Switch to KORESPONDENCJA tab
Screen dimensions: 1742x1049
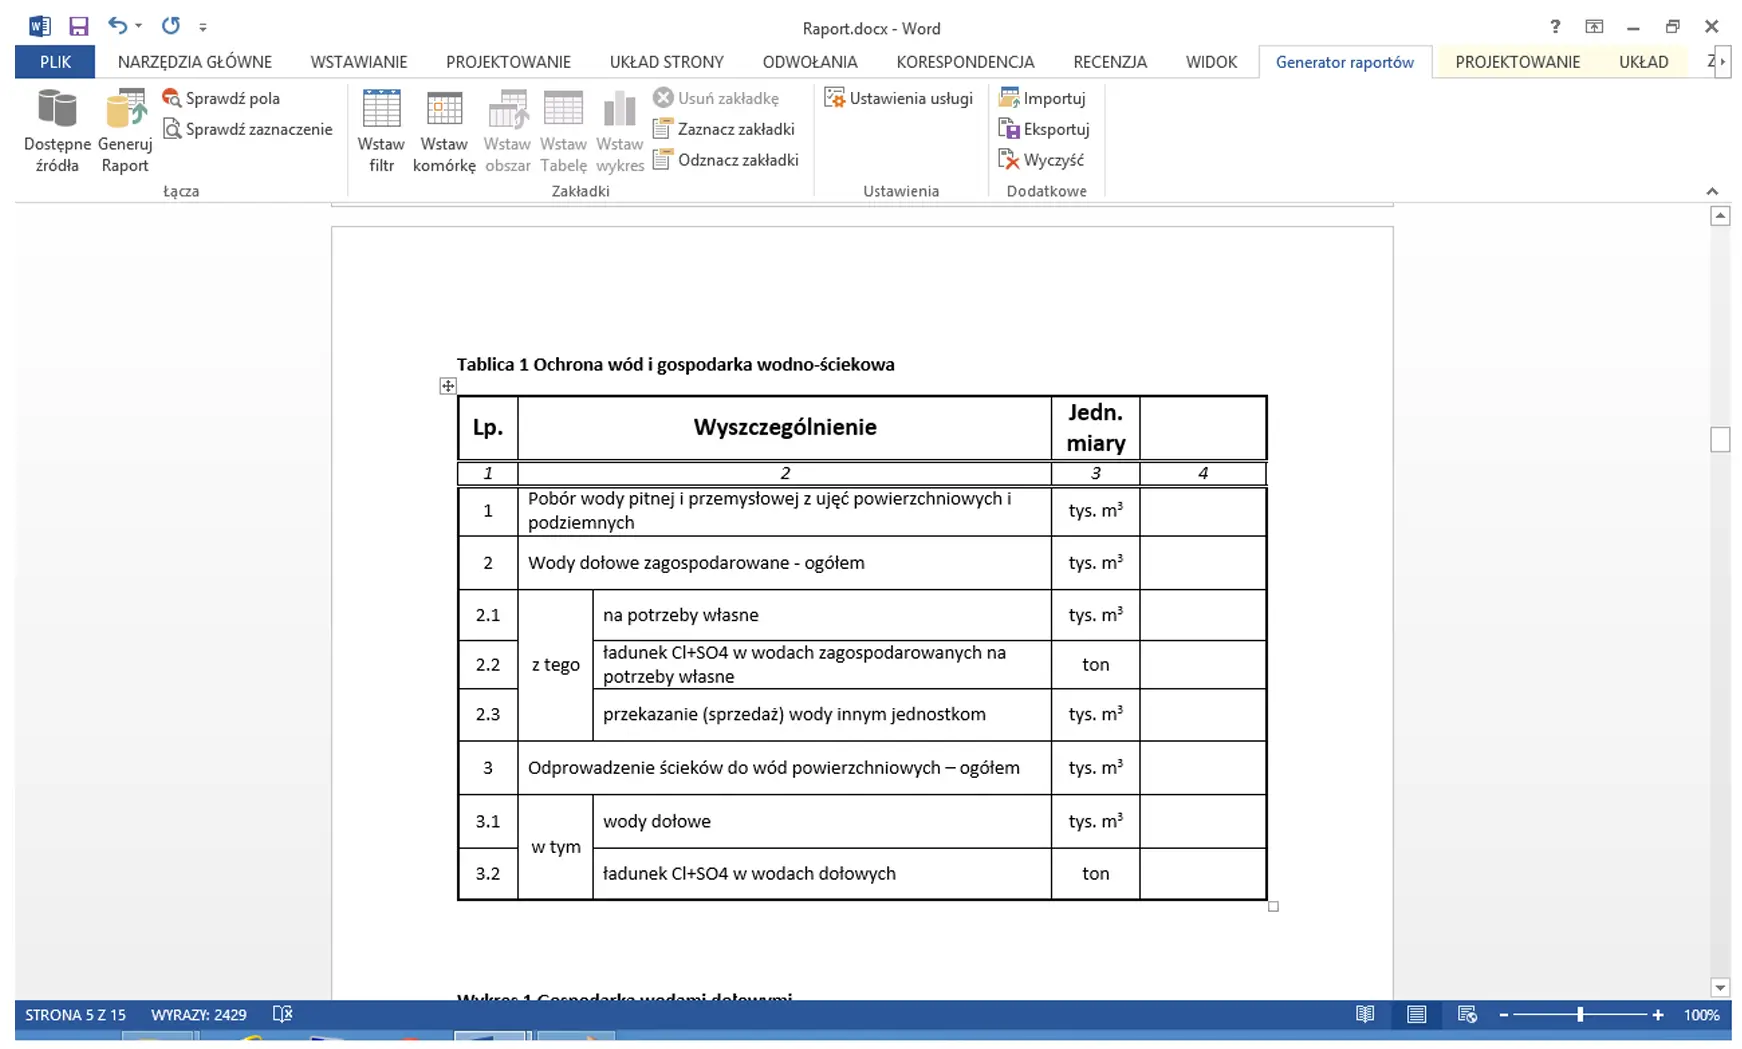click(965, 62)
